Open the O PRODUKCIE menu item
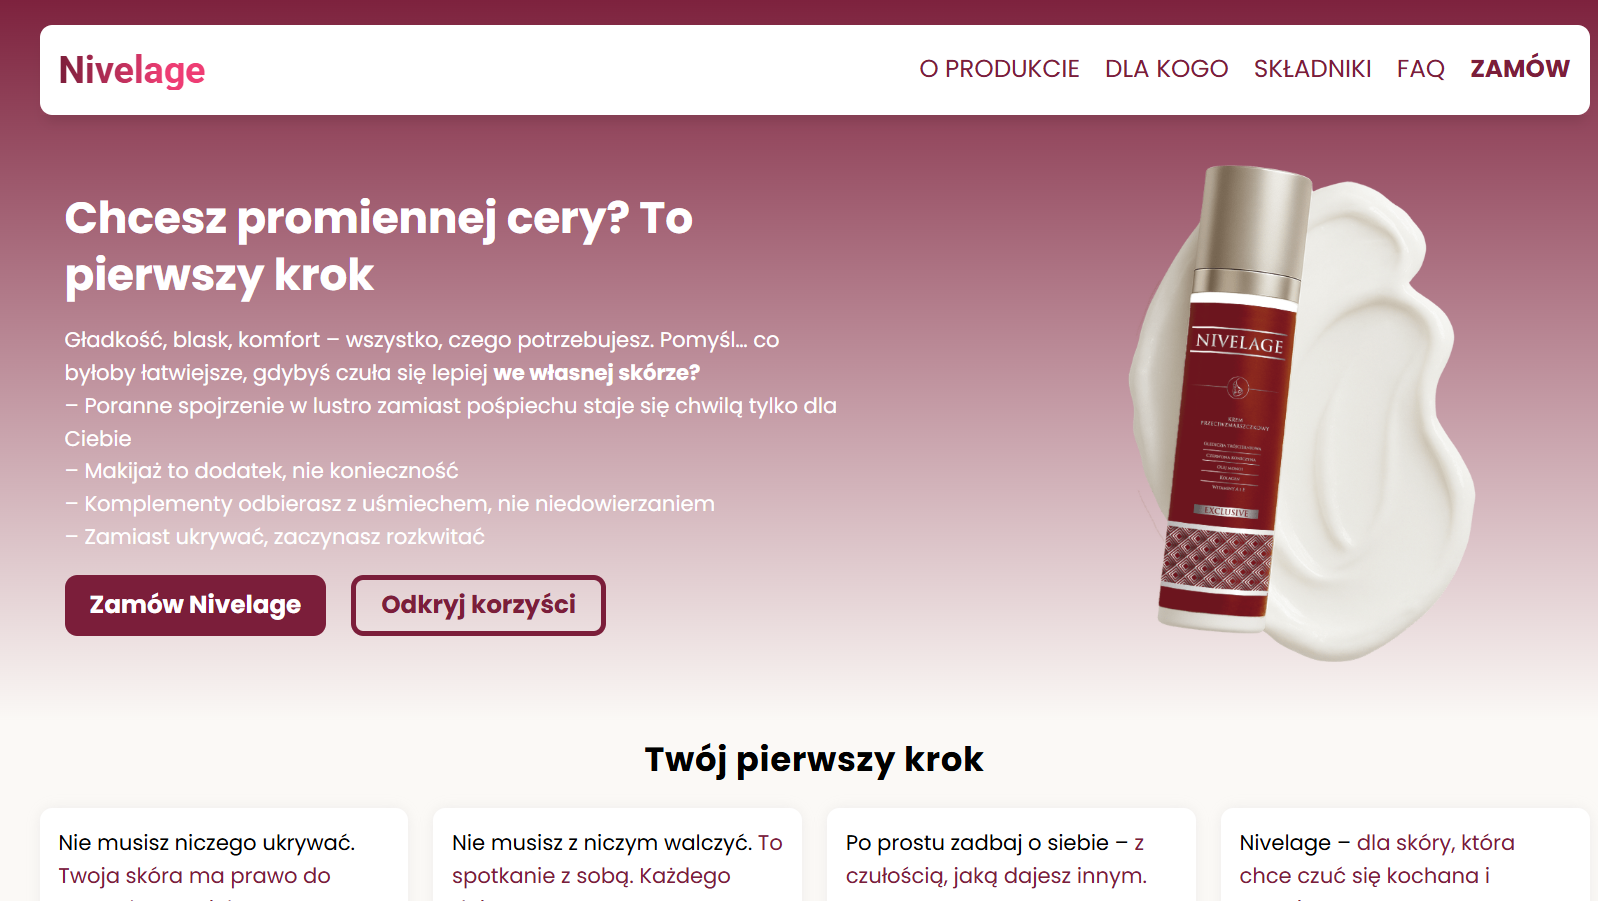 [999, 69]
